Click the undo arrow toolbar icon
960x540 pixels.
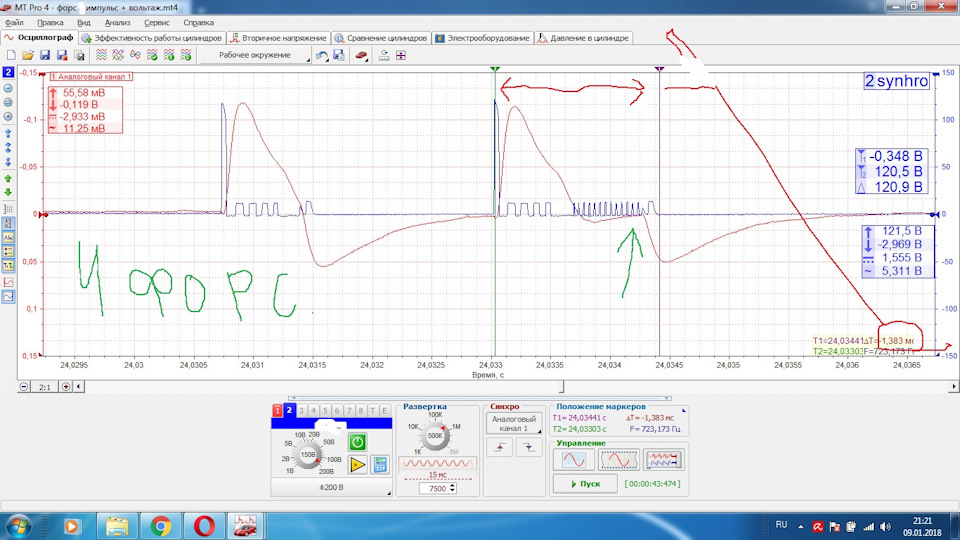(322, 55)
